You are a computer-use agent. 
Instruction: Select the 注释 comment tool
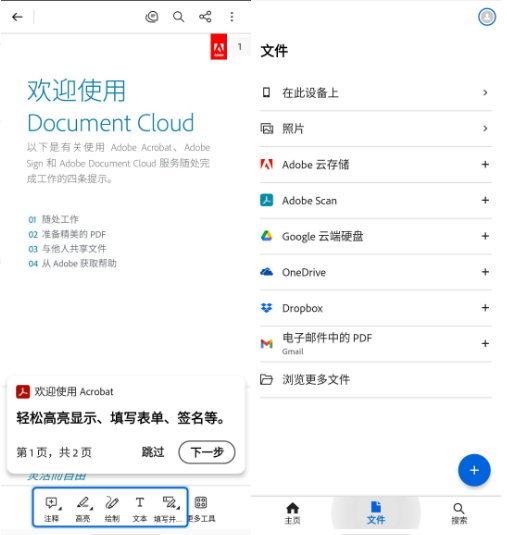52,509
